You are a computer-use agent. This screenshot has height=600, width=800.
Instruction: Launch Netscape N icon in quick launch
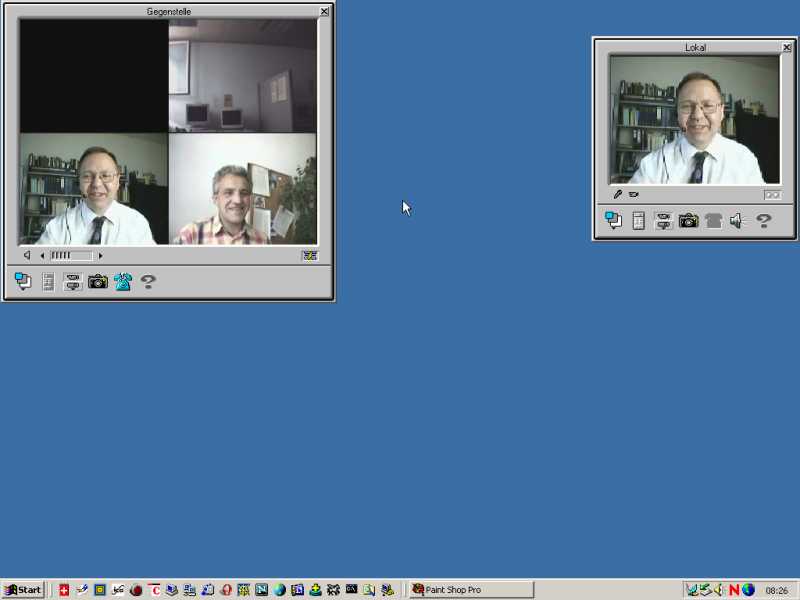(x=261, y=590)
